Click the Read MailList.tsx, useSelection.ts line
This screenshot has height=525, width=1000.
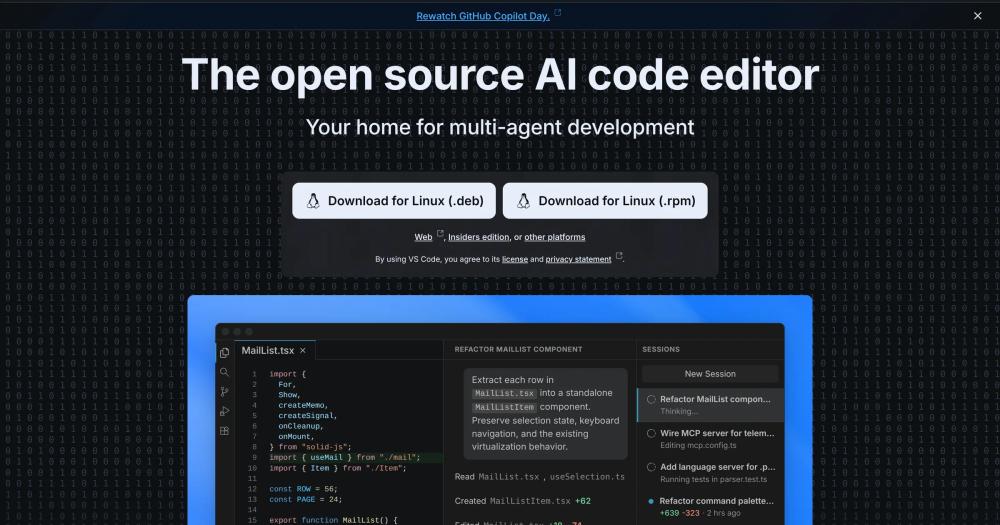pos(540,477)
